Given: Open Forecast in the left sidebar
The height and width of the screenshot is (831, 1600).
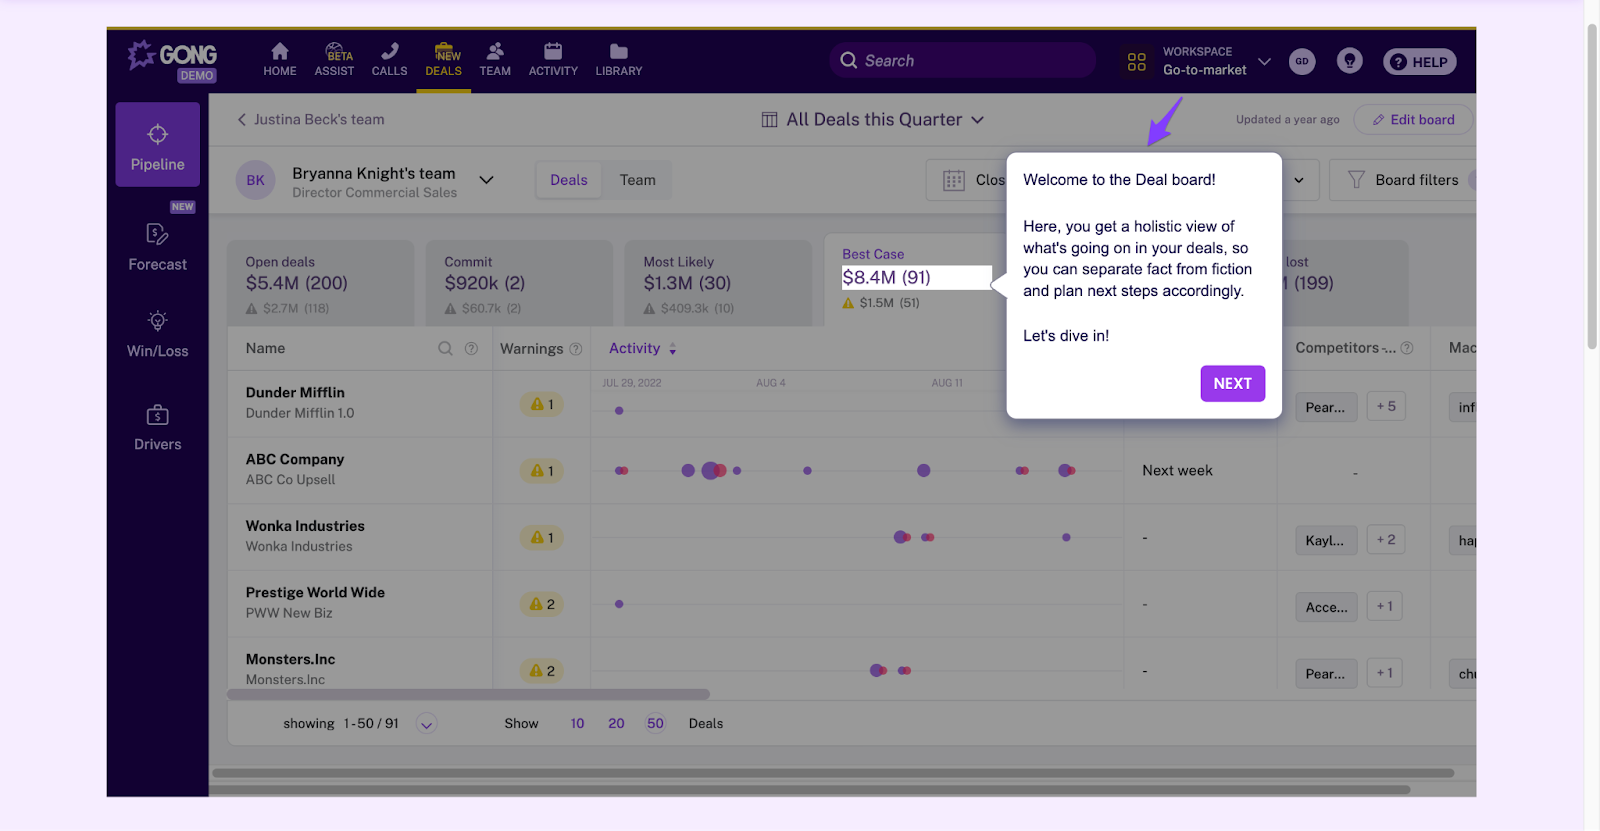Looking at the screenshot, I should coord(158,247).
